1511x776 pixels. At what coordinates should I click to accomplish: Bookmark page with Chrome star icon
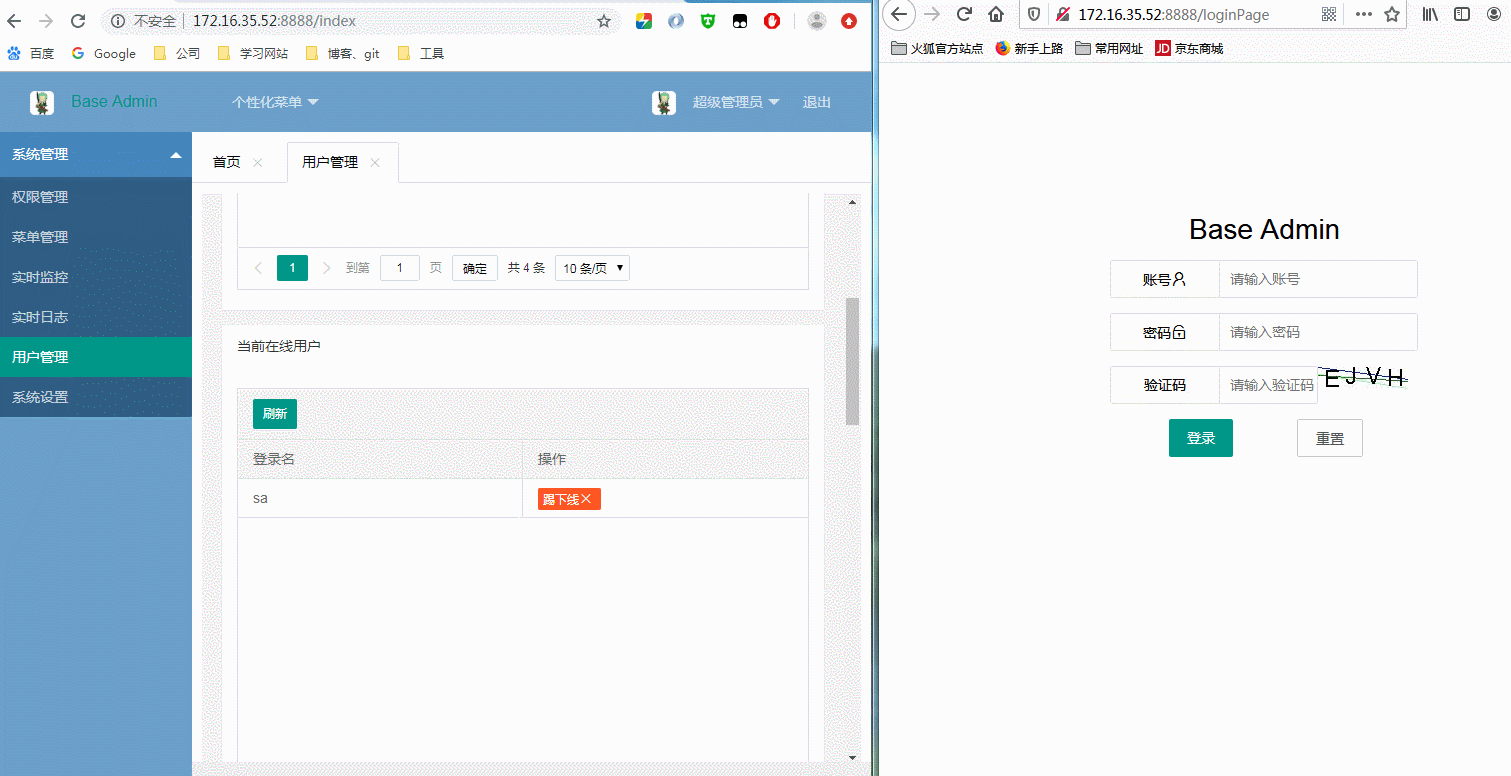click(x=604, y=21)
